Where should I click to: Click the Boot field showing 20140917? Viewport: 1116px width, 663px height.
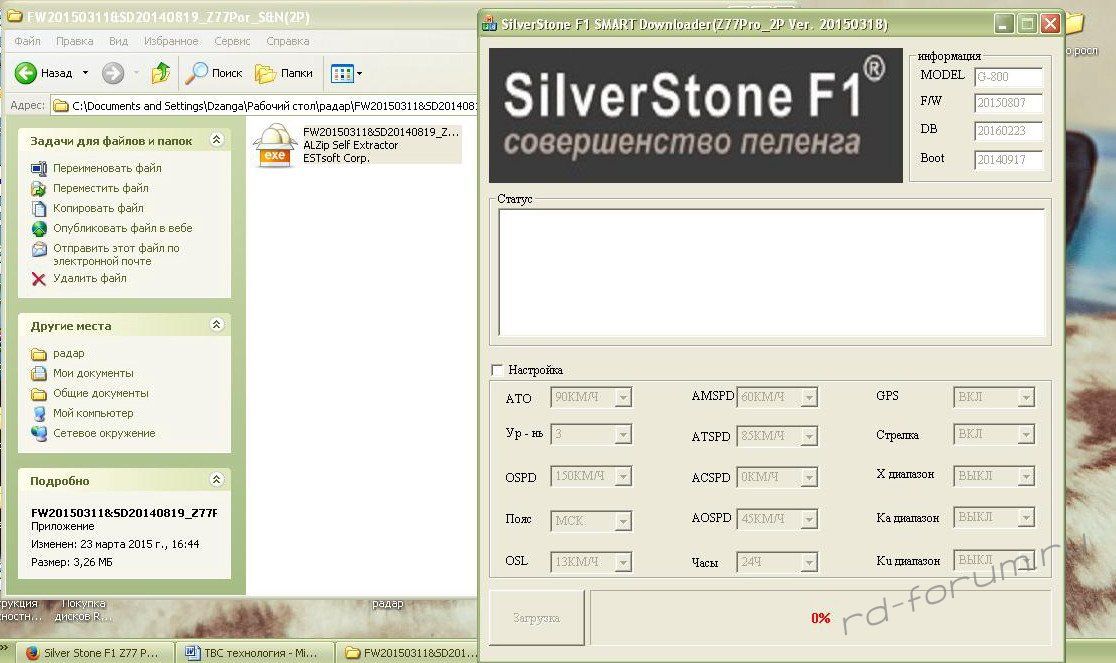point(1009,160)
